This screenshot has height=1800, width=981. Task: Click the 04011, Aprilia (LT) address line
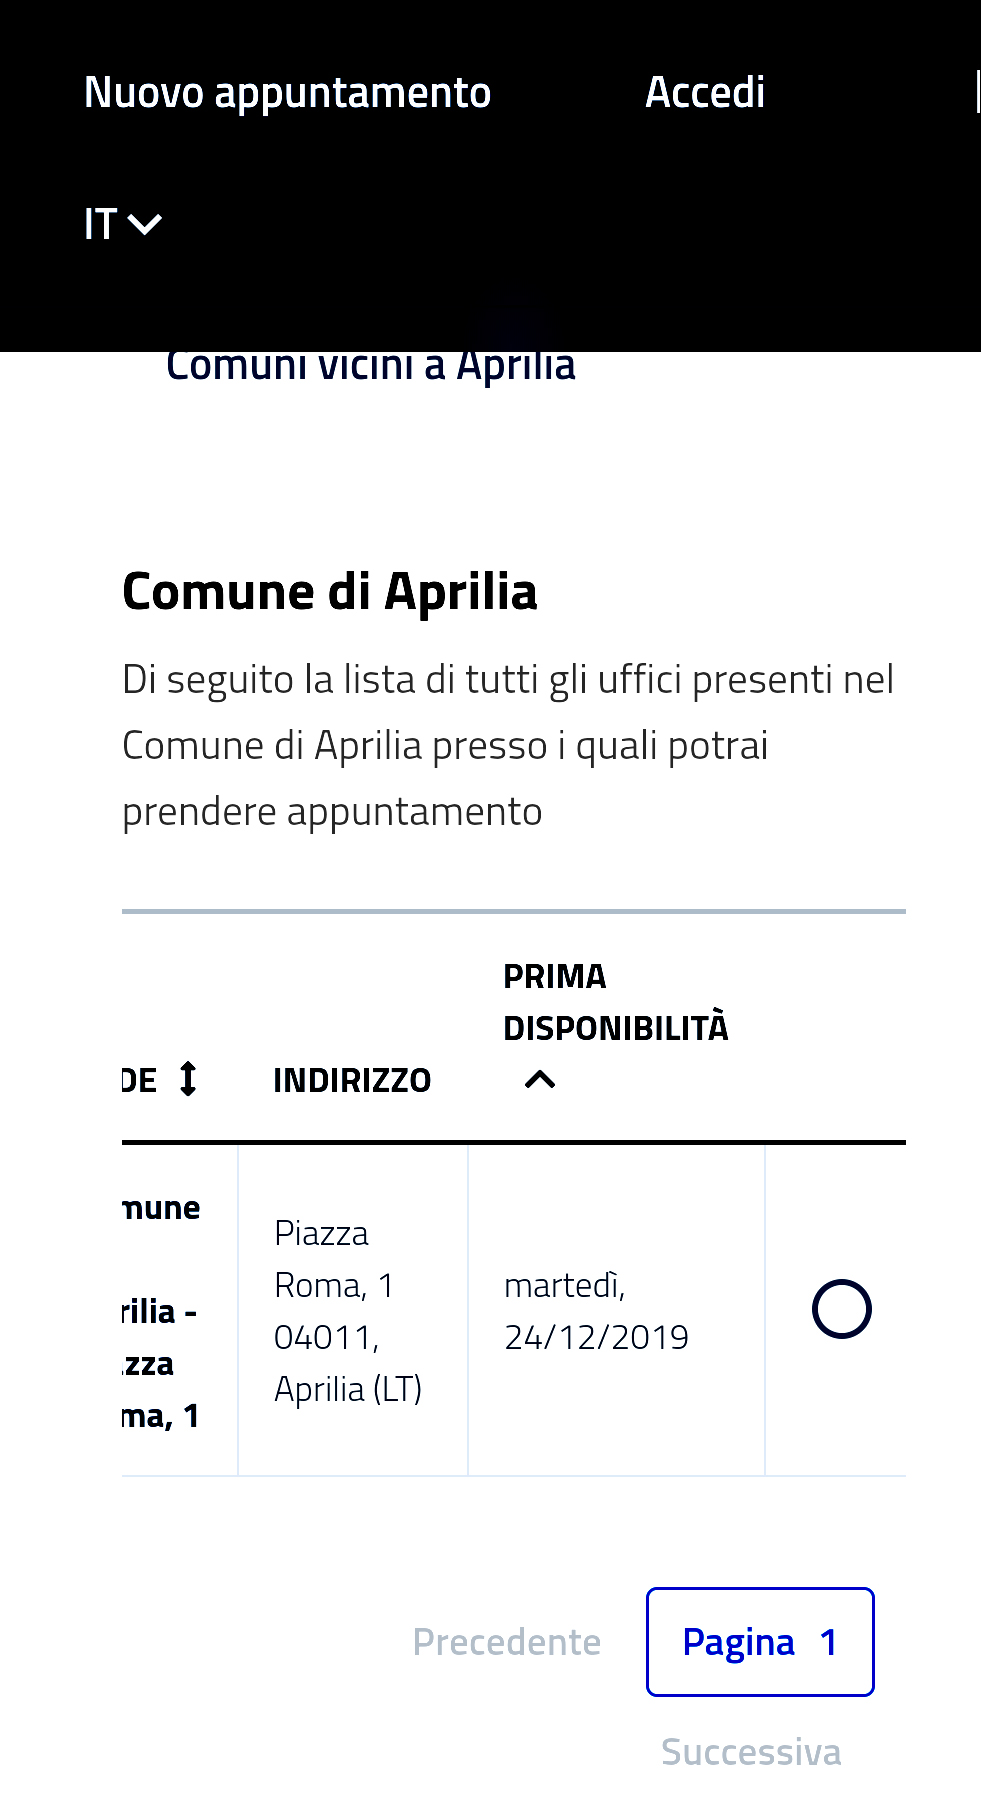[347, 1364]
